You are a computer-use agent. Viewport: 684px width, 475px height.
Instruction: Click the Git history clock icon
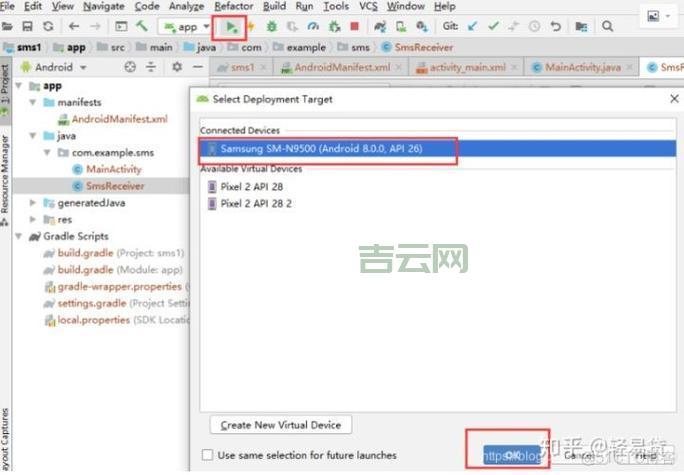tap(534, 27)
